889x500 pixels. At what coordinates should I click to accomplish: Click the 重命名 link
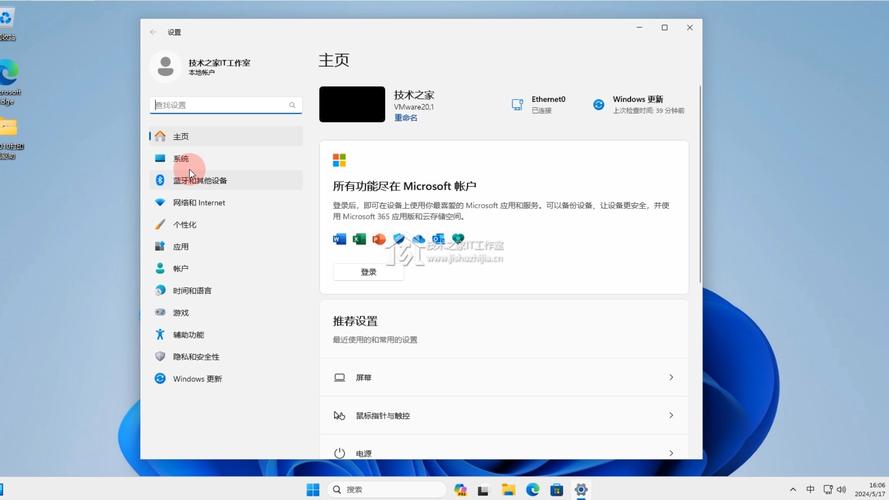point(406,118)
